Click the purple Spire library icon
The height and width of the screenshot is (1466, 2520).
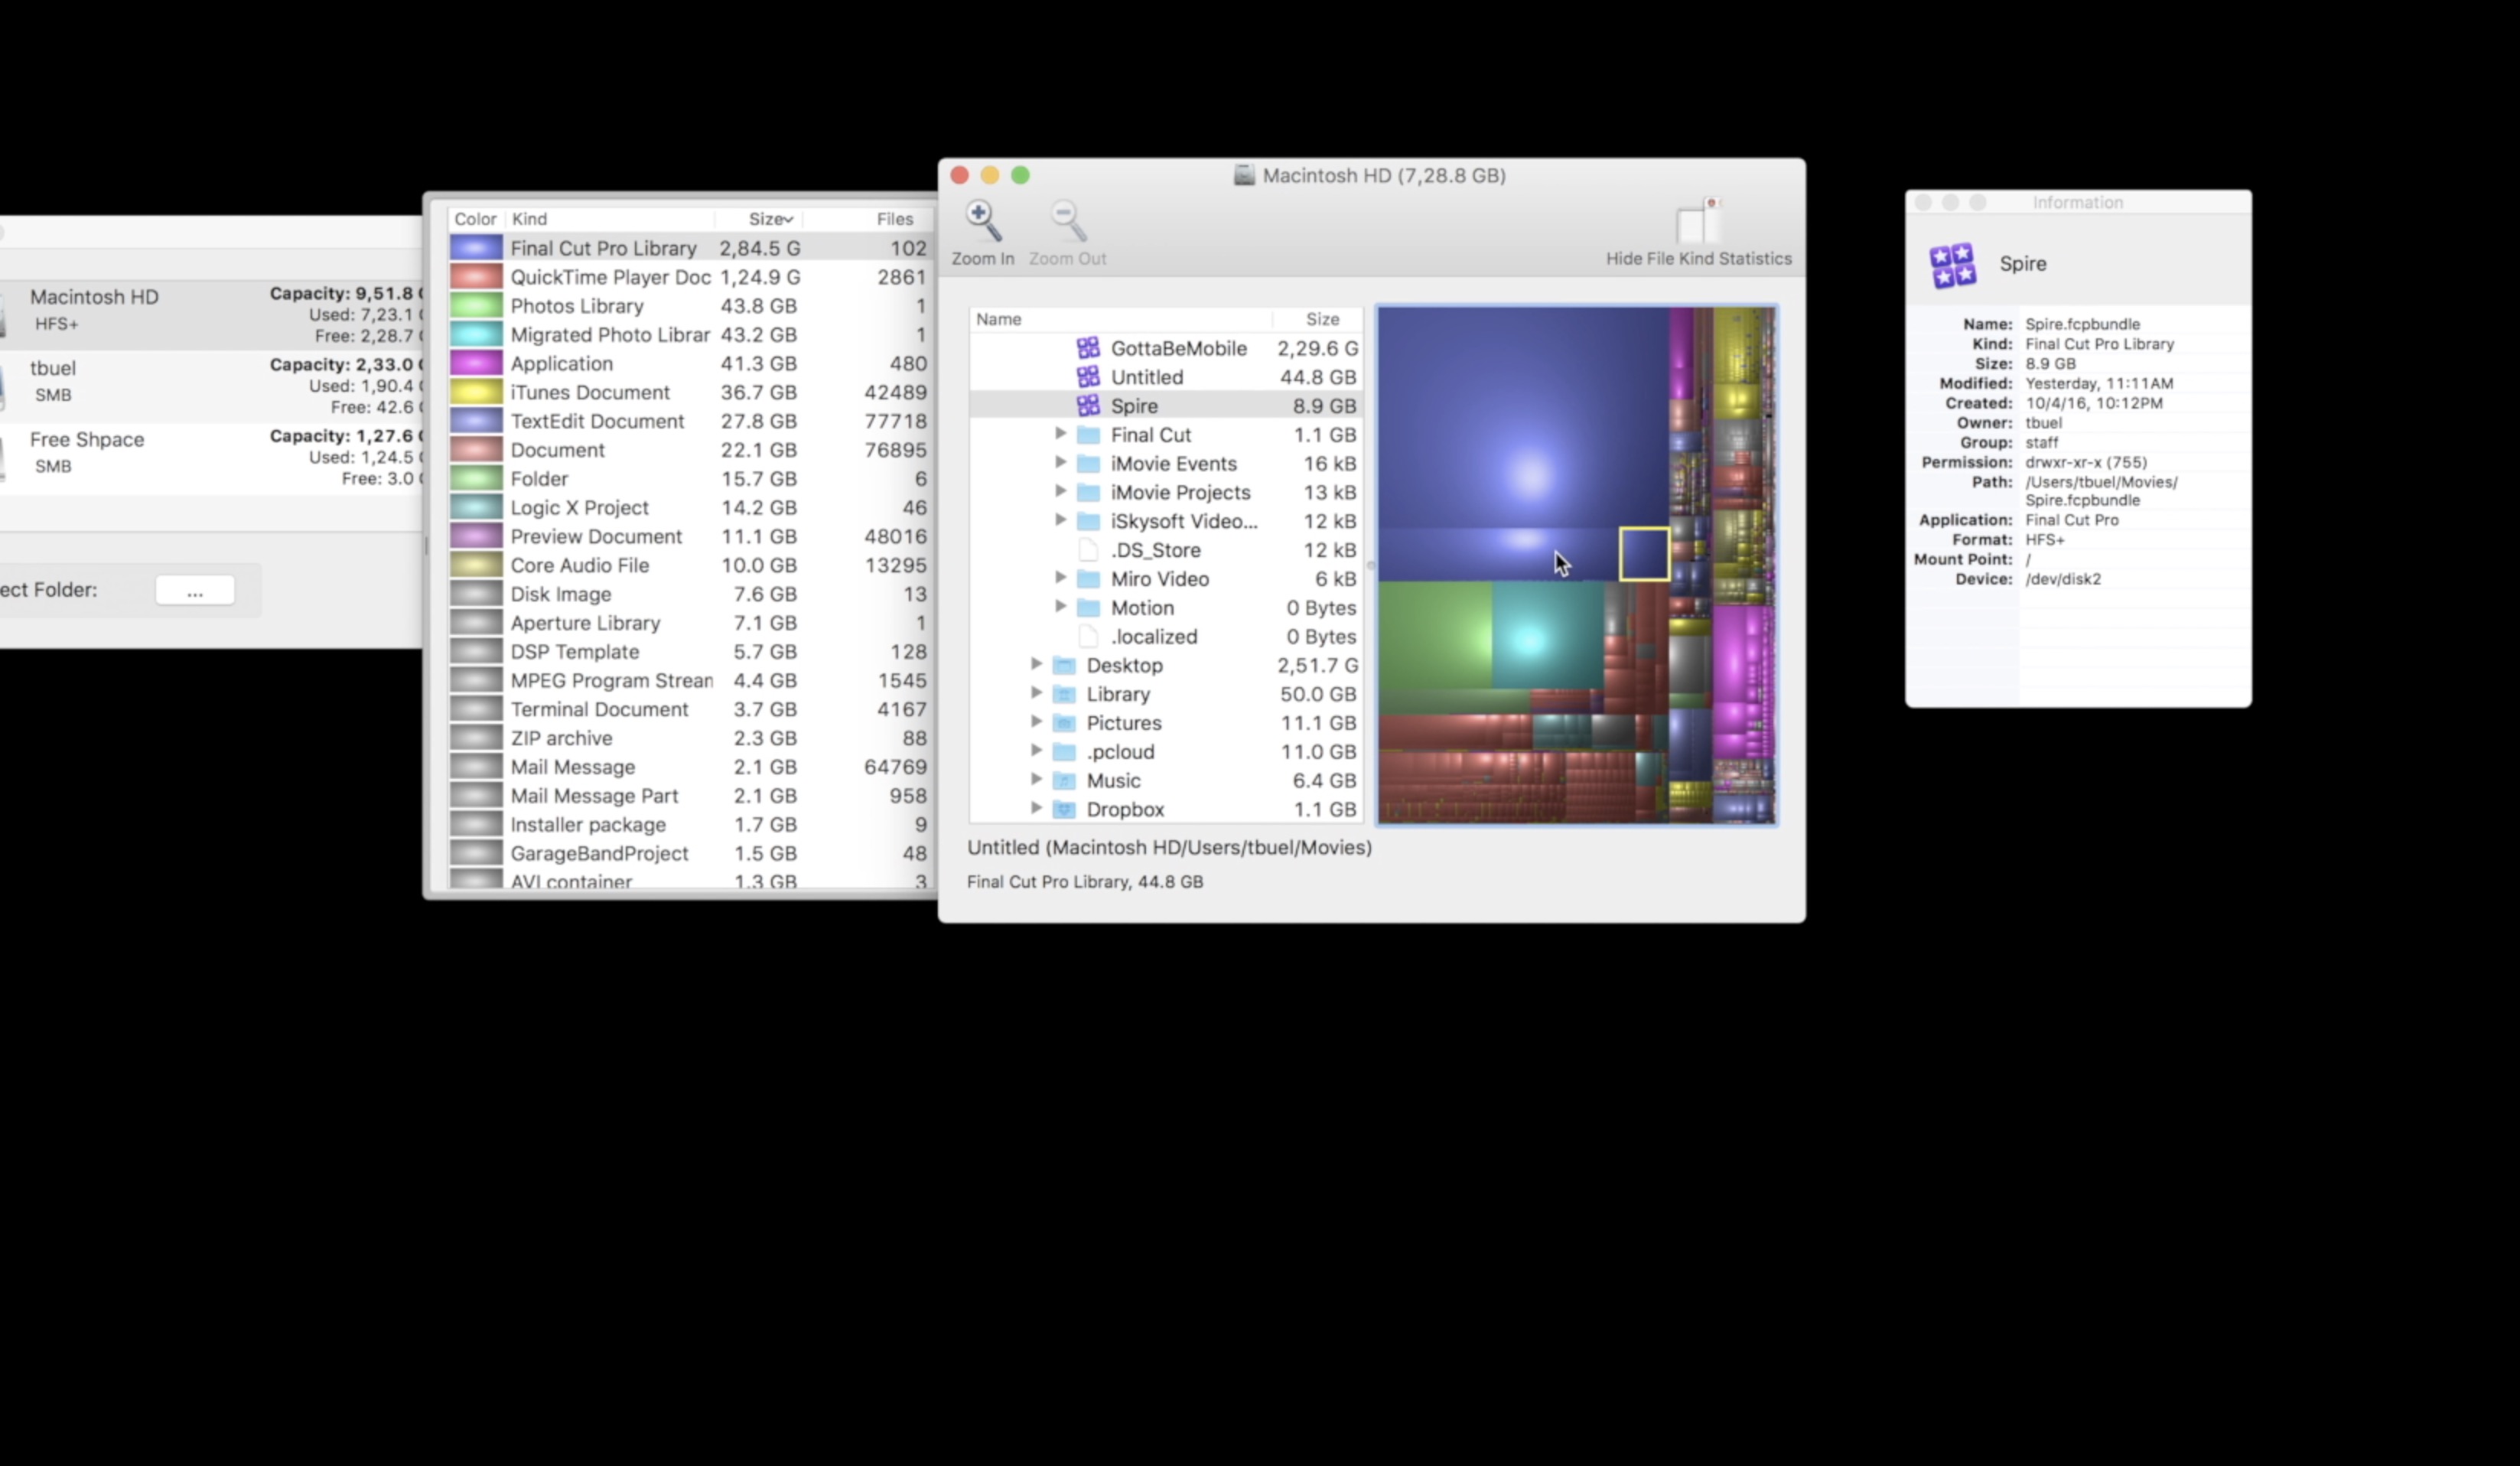click(1088, 405)
